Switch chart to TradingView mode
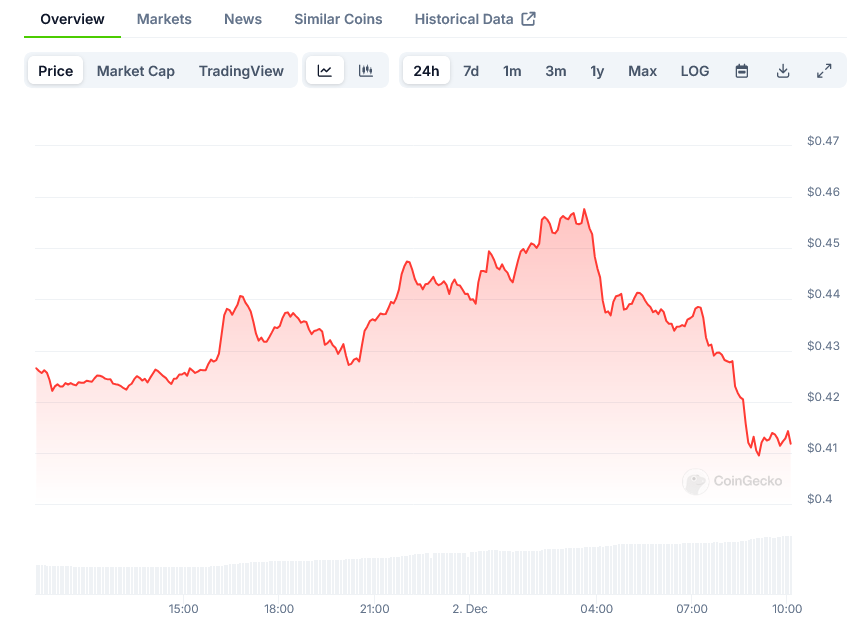 pos(241,71)
